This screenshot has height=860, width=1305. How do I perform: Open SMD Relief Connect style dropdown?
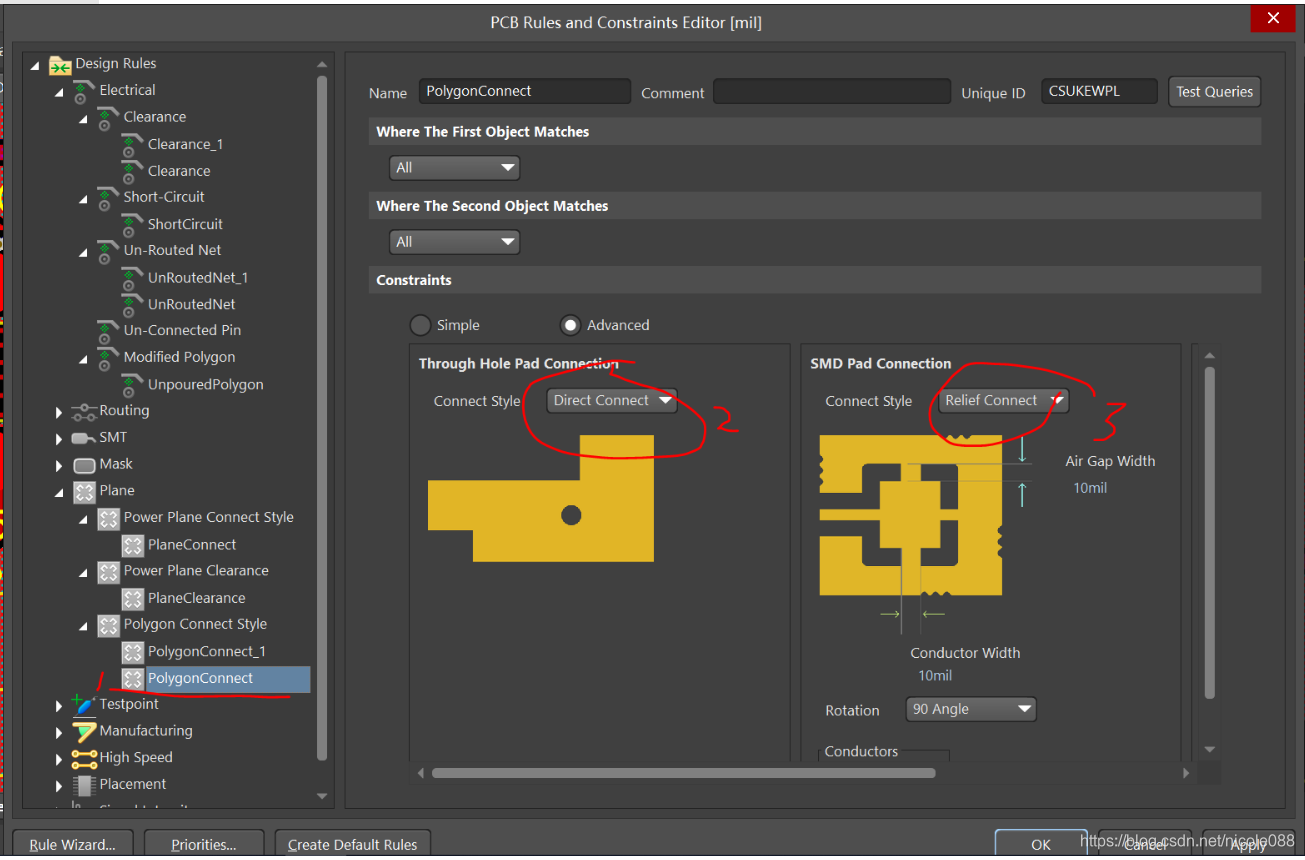(1003, 401)
